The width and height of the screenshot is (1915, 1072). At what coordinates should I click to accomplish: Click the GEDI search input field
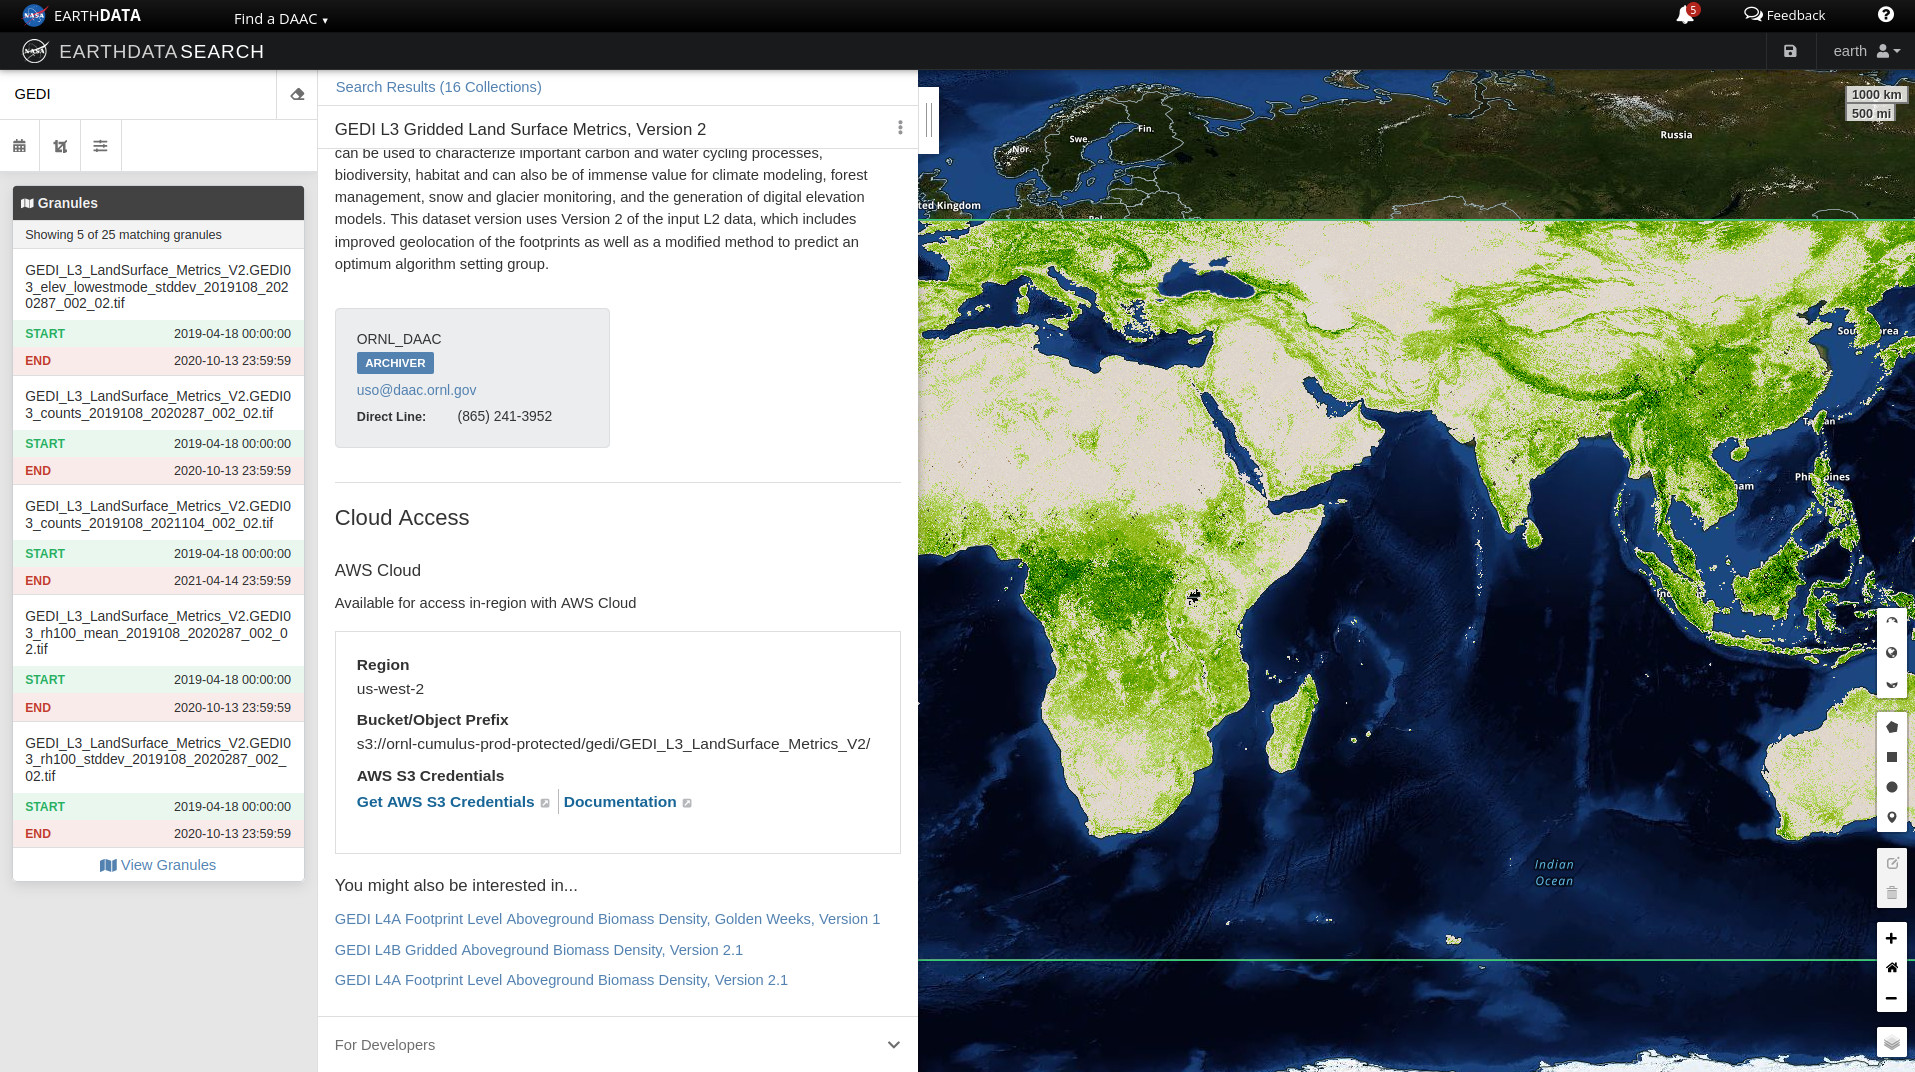138,94
